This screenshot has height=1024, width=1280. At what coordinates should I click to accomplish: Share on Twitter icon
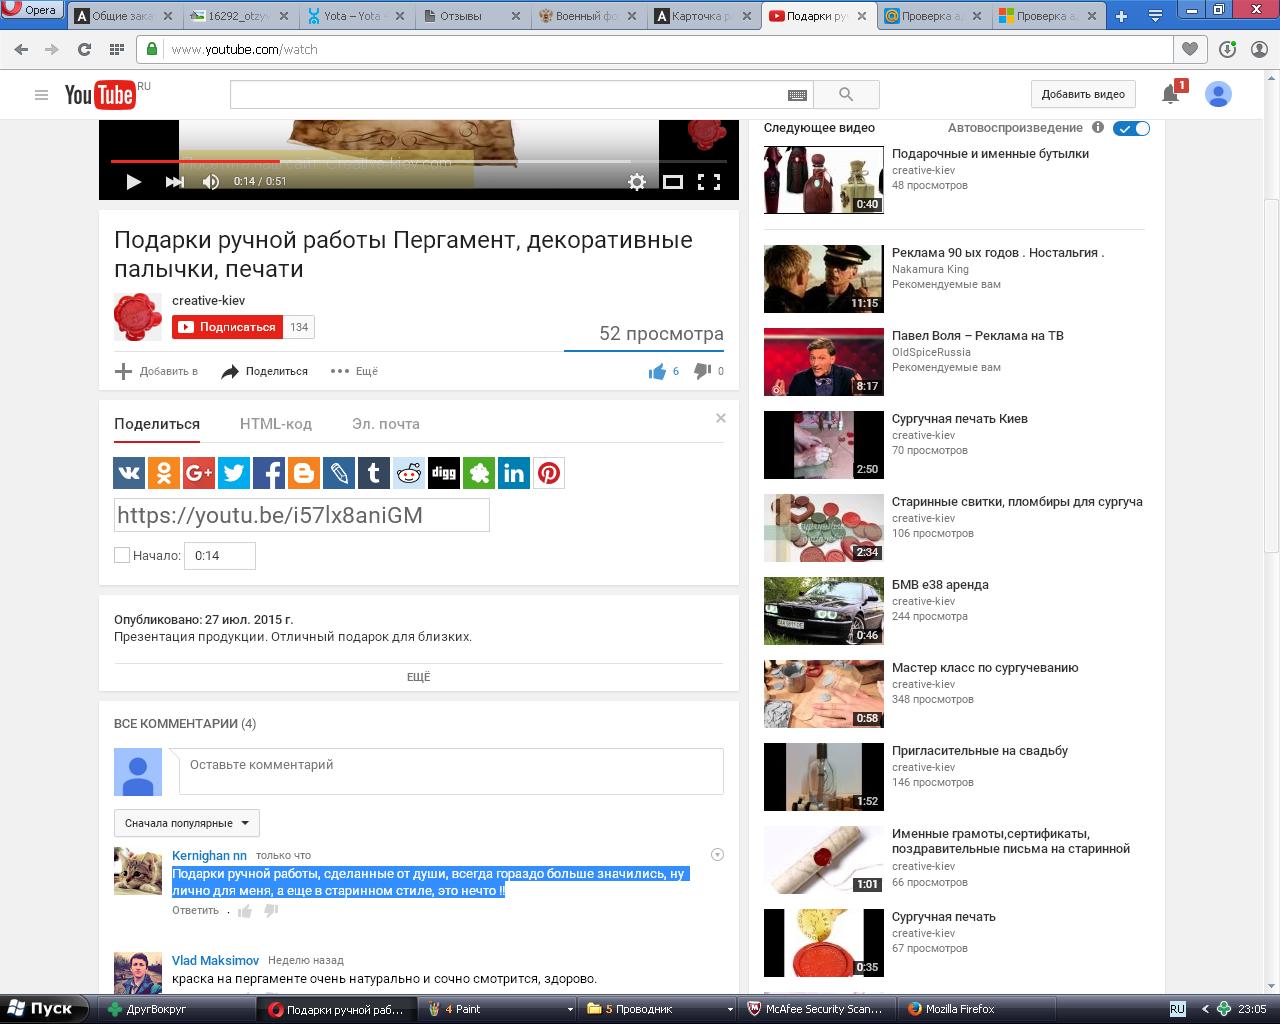234,473
